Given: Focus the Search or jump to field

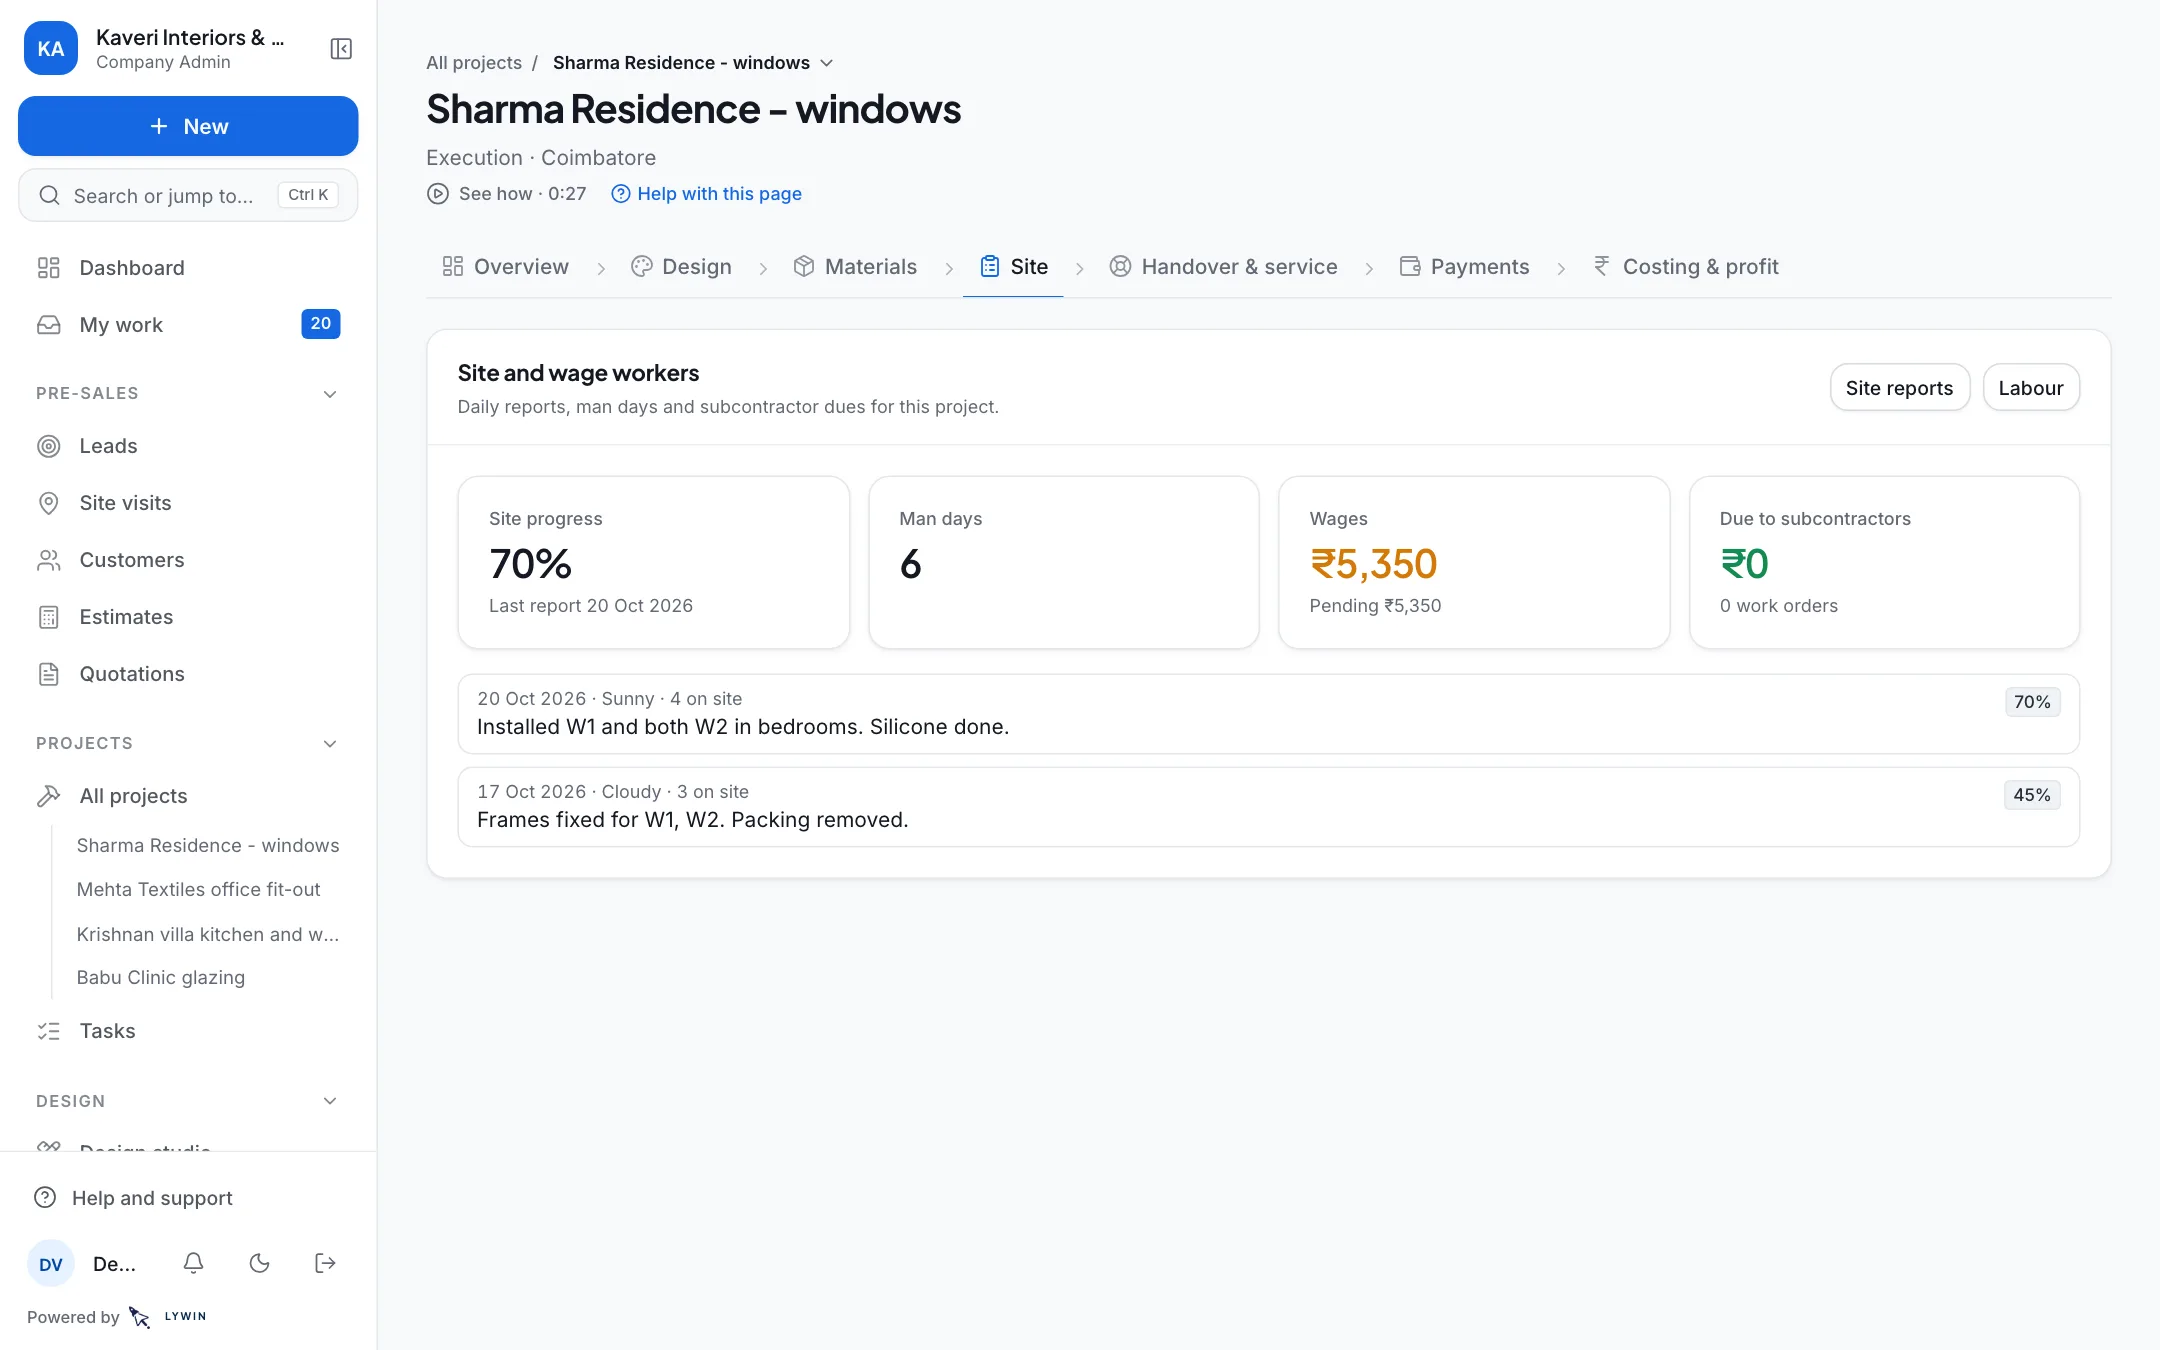Looking at the screenshot, I should coord(188,195).
